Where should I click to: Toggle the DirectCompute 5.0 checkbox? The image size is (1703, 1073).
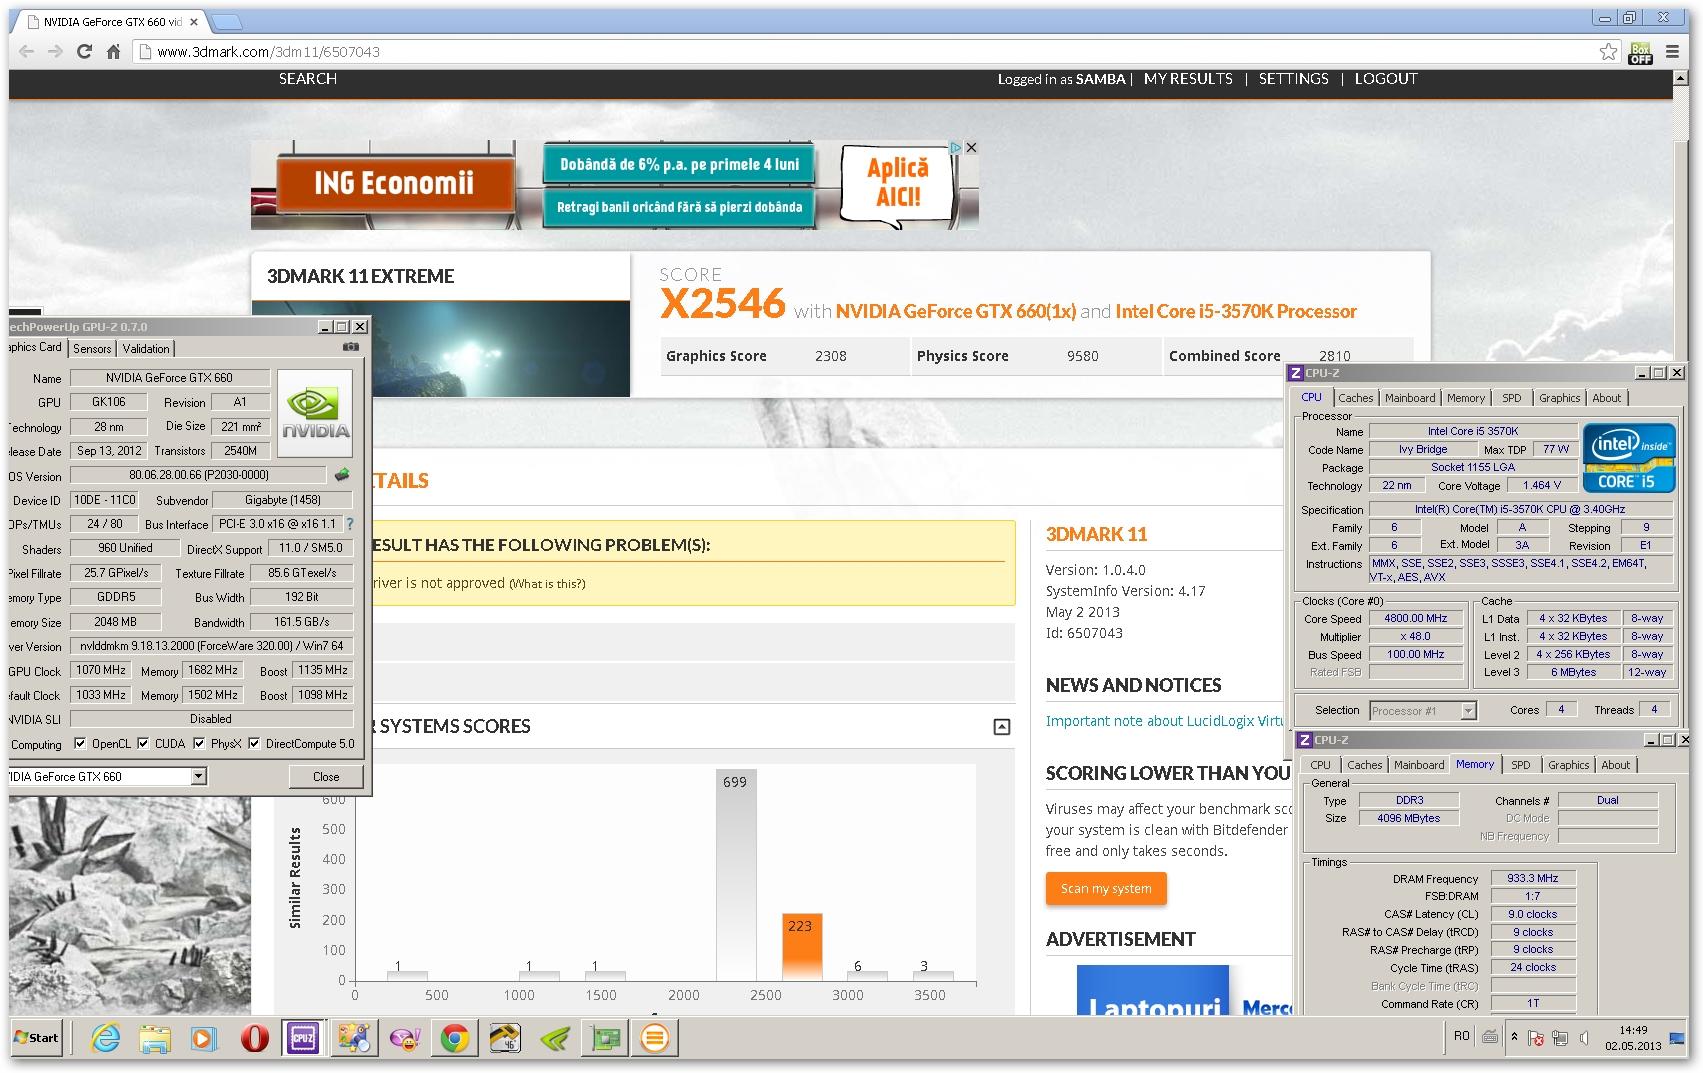coord(254,743)
